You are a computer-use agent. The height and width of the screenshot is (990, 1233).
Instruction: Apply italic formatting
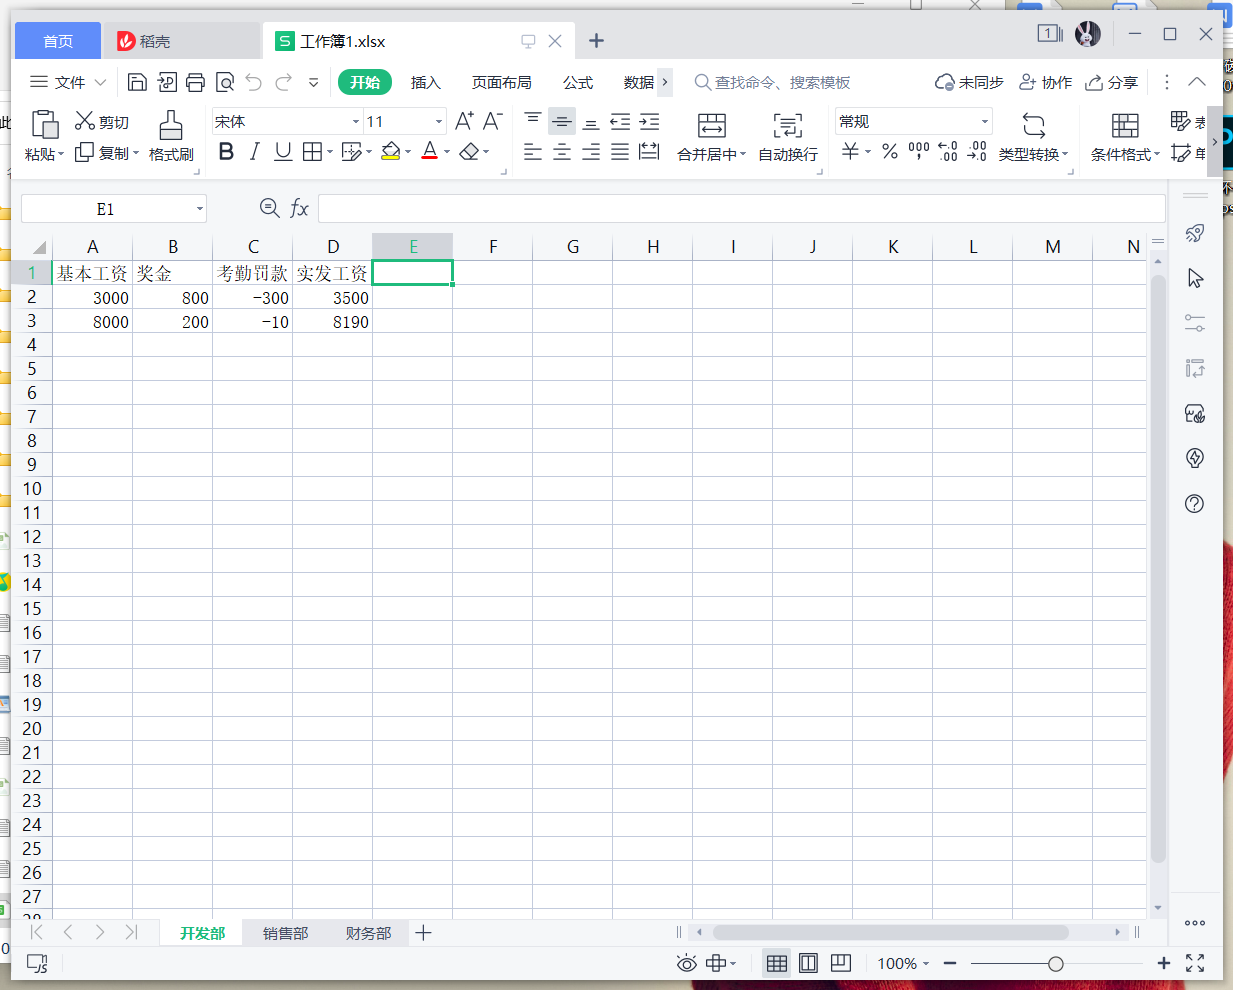coord(254,151)
